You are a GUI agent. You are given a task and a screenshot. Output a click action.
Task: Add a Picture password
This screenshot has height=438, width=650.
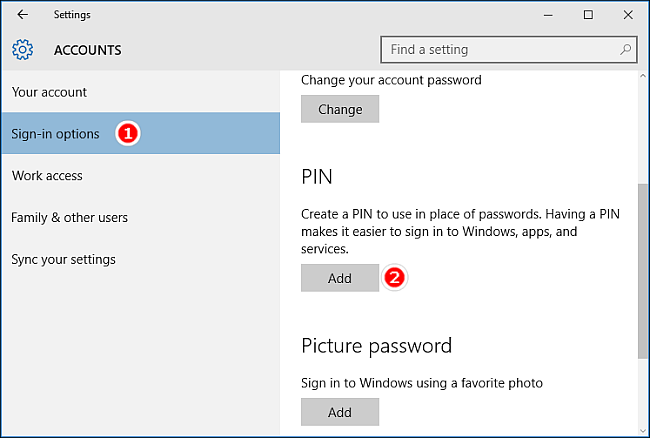[x=340, y=412]
